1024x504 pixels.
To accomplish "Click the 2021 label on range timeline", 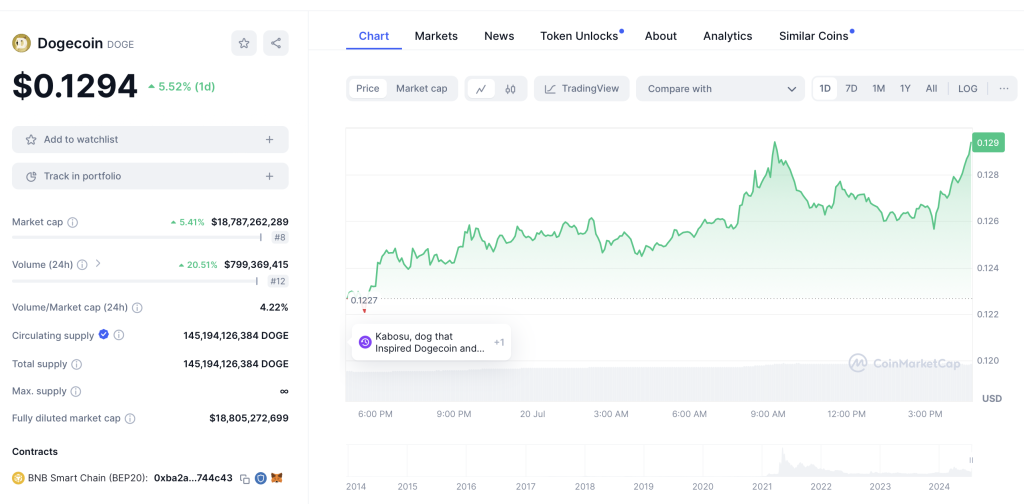I will [x=761, y=486].
